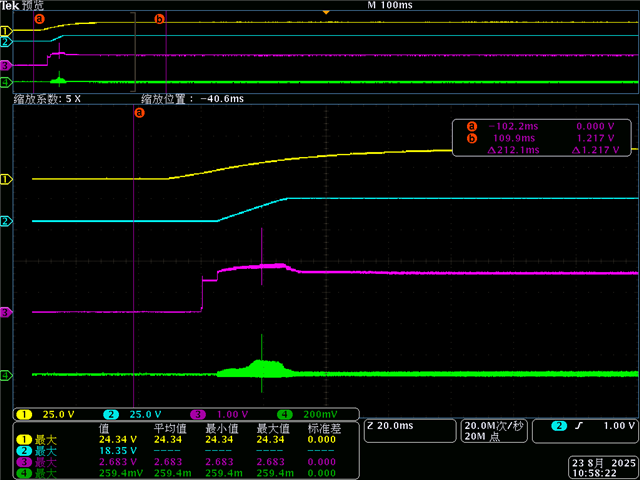Image resolution: width=640 pixels, height=480 pixels.
Task: Click cursor a marker in overview strip
Action: point(39,18)
